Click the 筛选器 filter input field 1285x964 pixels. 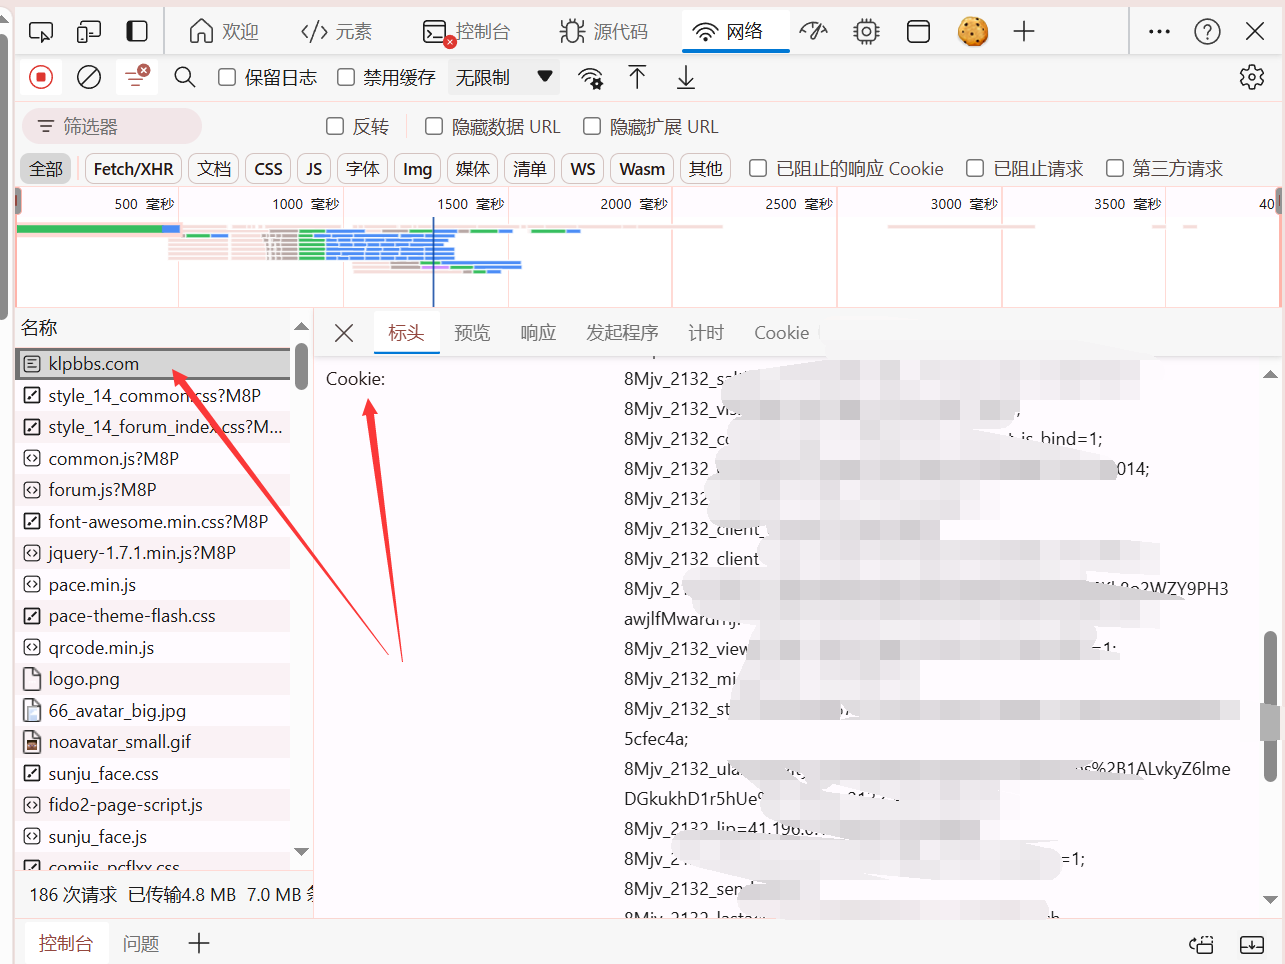pos(112,126)
